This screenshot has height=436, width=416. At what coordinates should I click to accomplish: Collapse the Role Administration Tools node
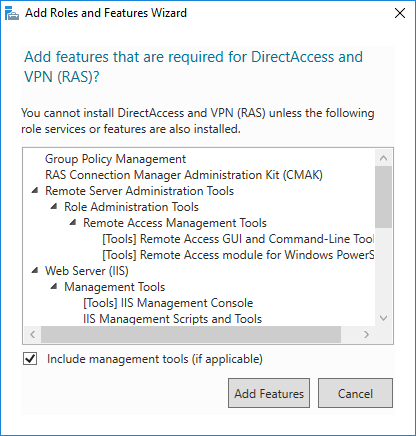(x=54, y=207)
